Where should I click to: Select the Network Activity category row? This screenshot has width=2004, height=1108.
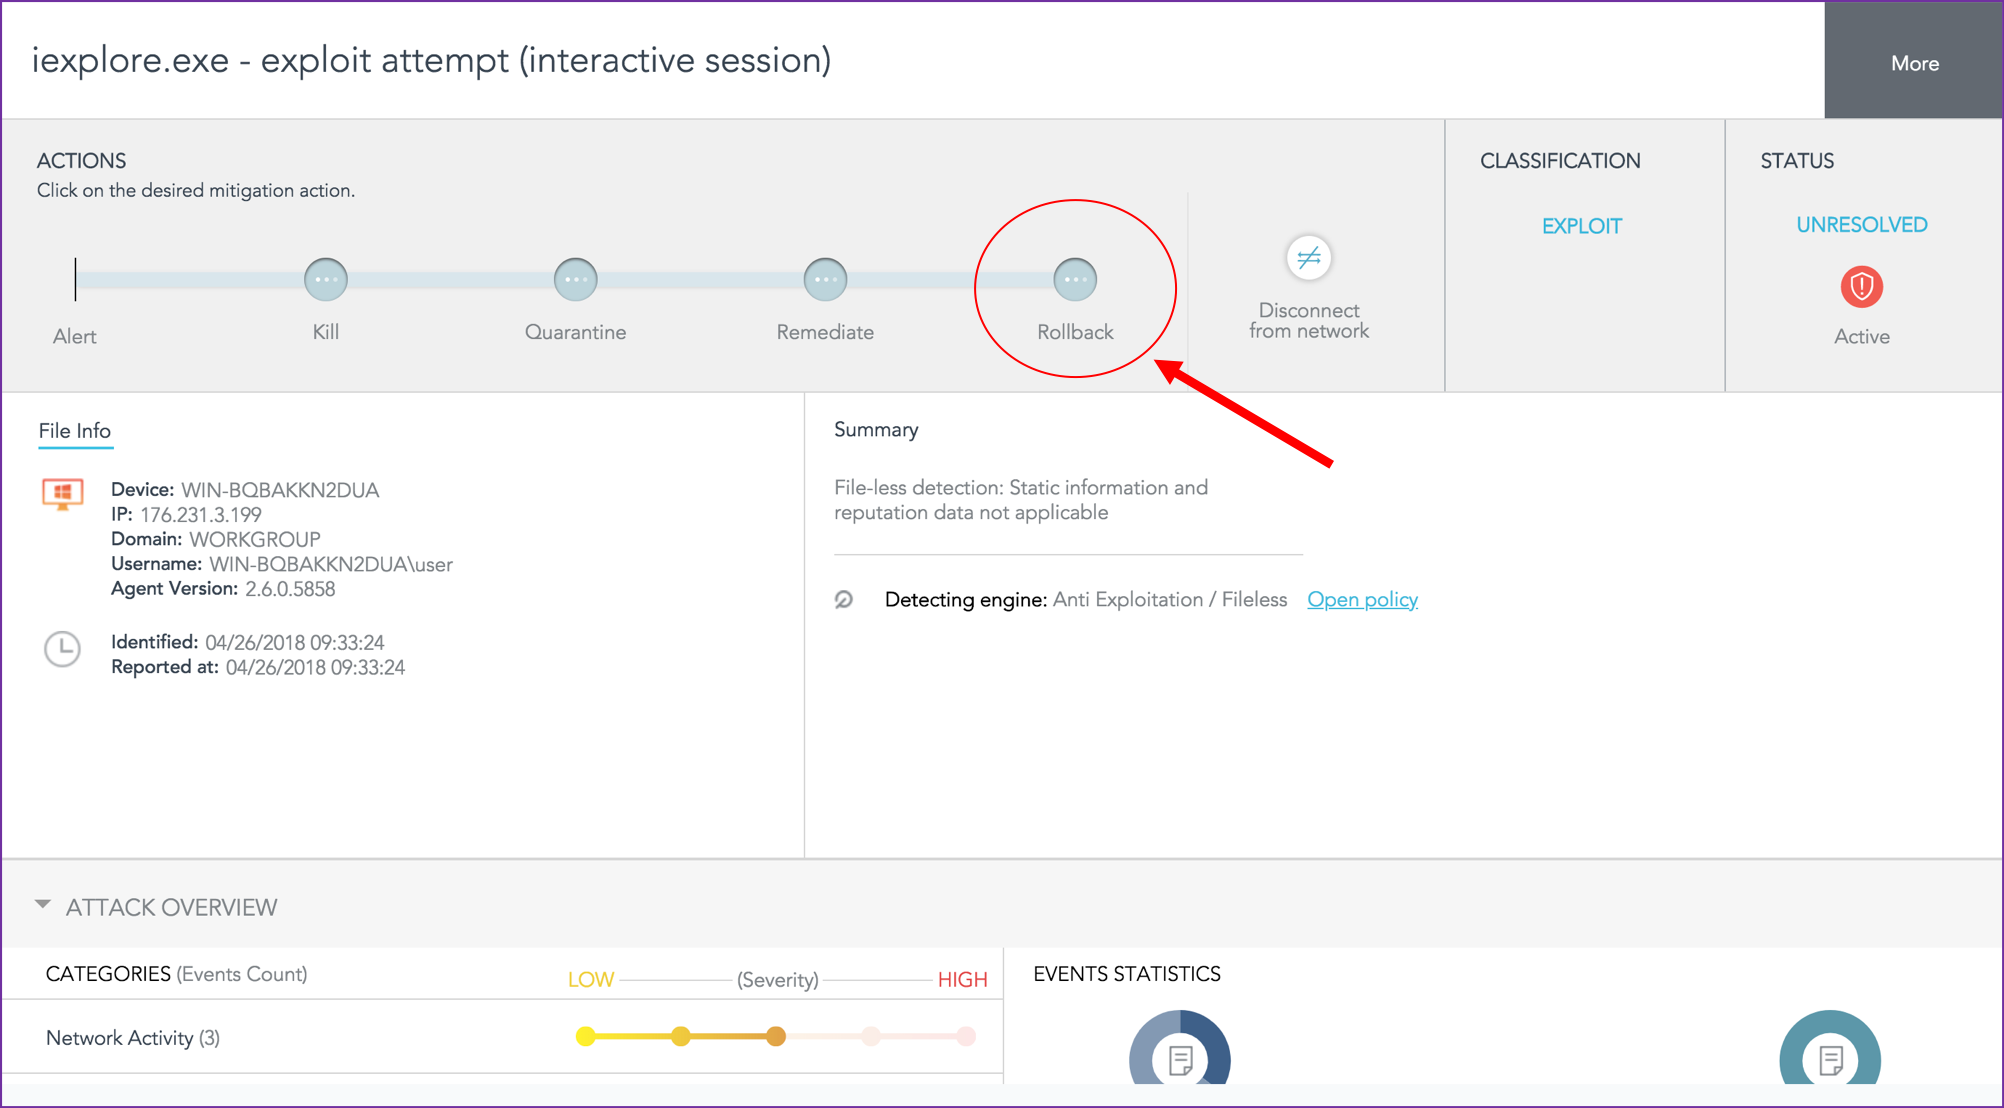(133, 1038)
